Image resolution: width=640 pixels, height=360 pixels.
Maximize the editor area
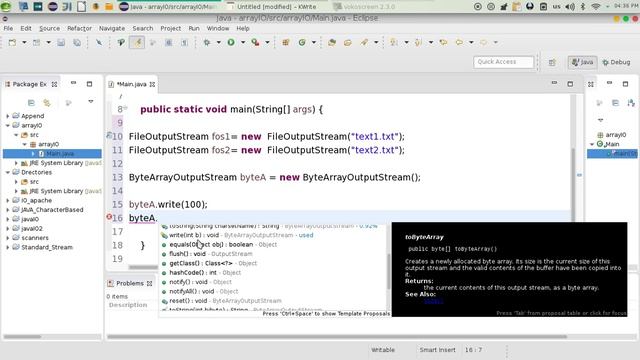tap(570, 84)
